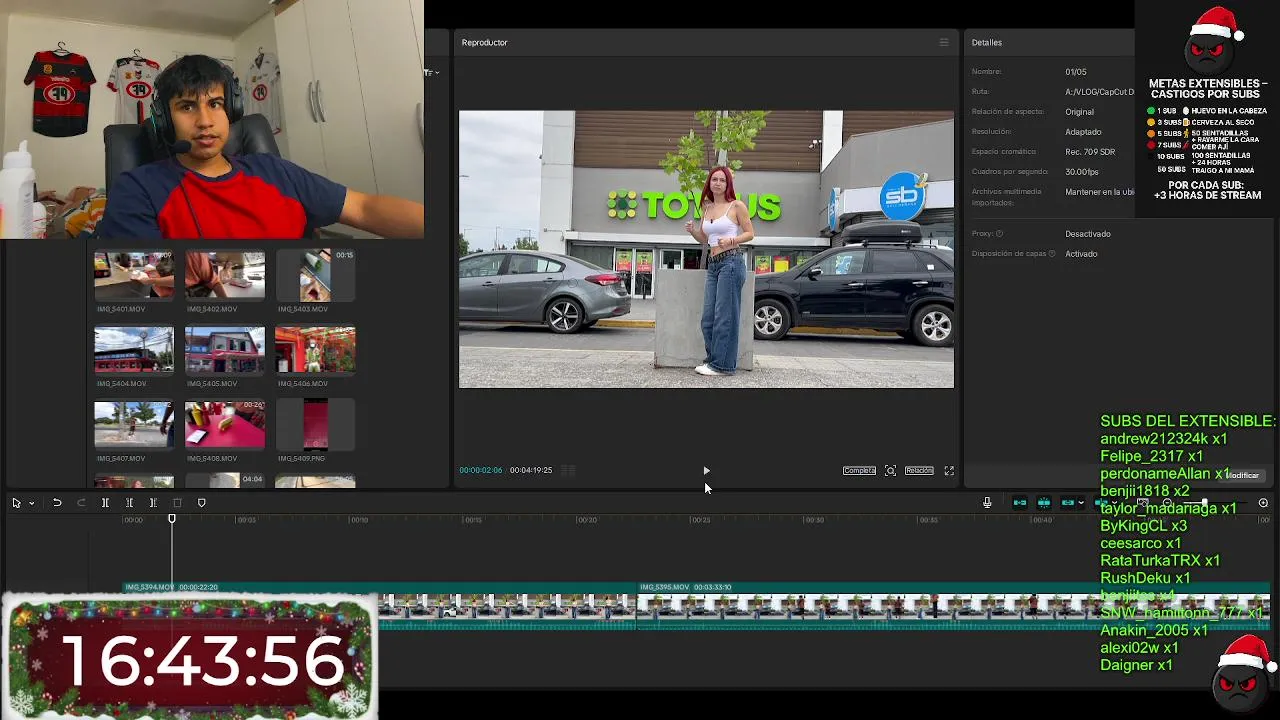This screenshot has height=720, width=1280.
Task: Click the Reproductor panel title
Action: (x=485, y=42)
